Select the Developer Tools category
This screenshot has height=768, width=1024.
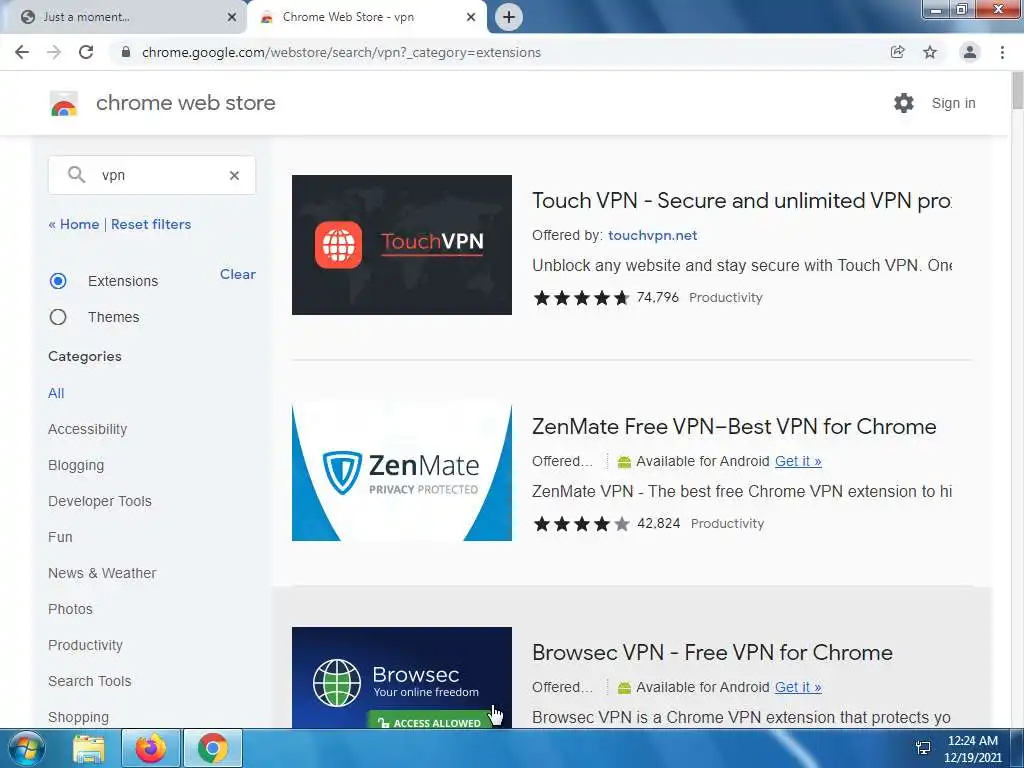[x=100, y=501]
